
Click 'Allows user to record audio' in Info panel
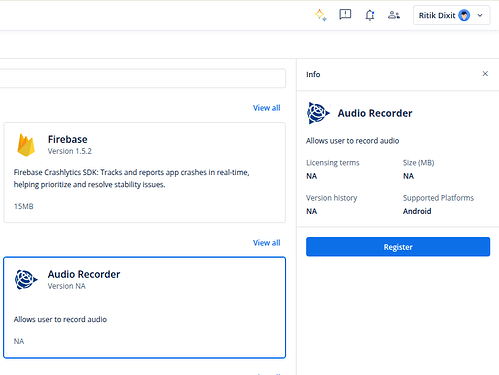(352, 141)
